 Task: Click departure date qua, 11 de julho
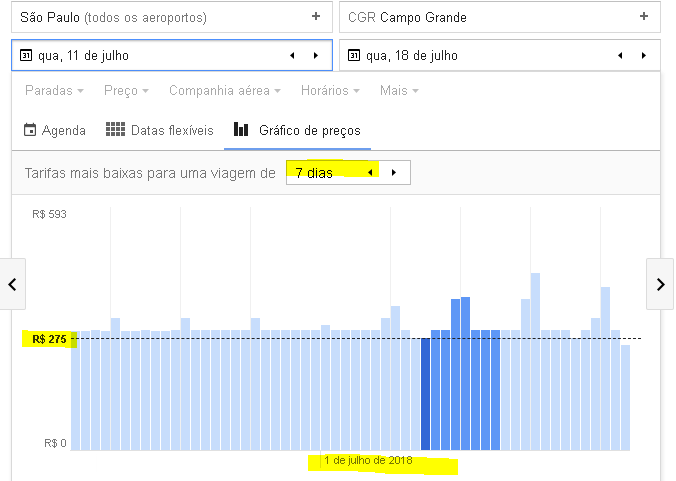click(83, 56)
